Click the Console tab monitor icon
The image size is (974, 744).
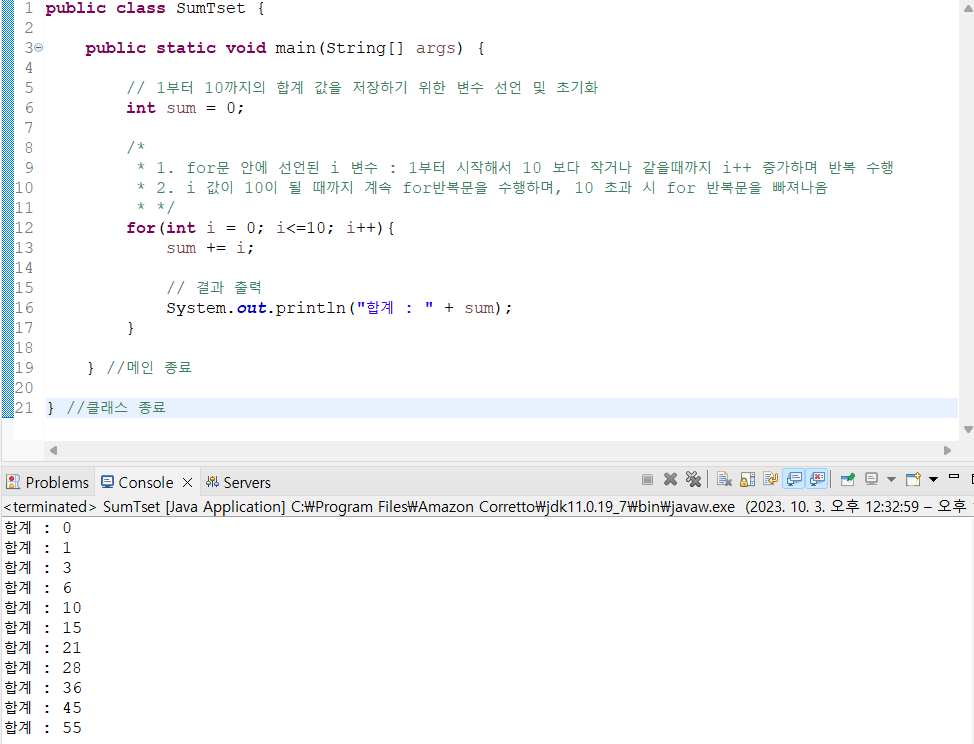coord(107,482)
